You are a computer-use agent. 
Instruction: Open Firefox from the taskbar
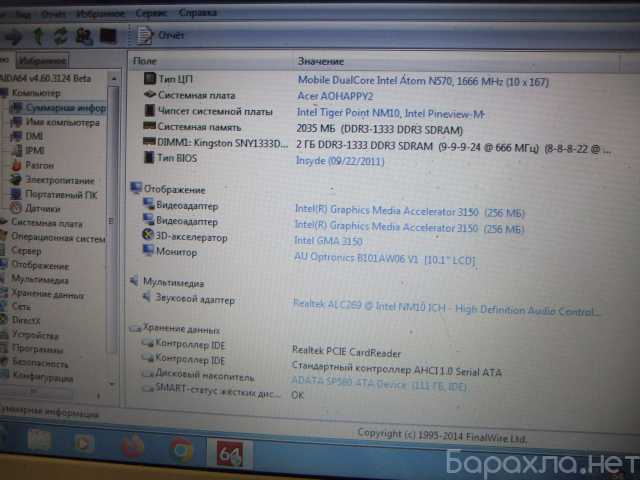pos(133,446)
